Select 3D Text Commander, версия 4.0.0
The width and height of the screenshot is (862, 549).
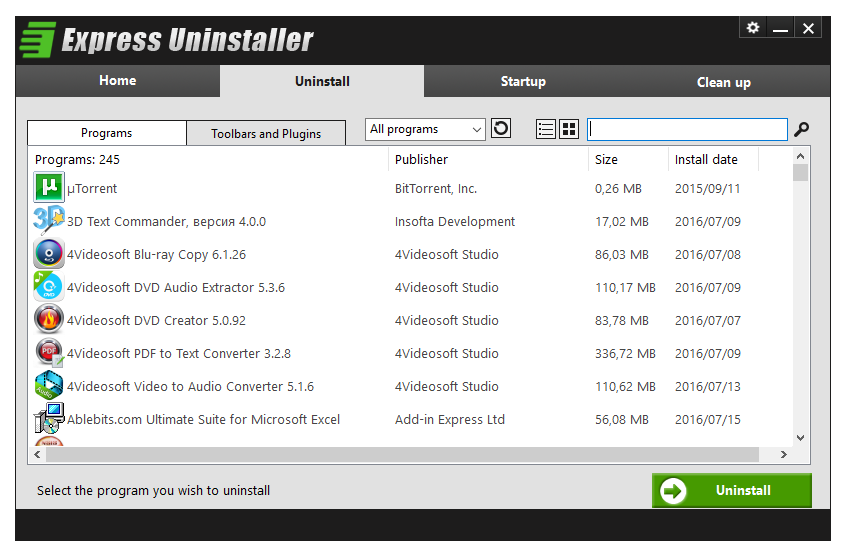pos(166,221)
